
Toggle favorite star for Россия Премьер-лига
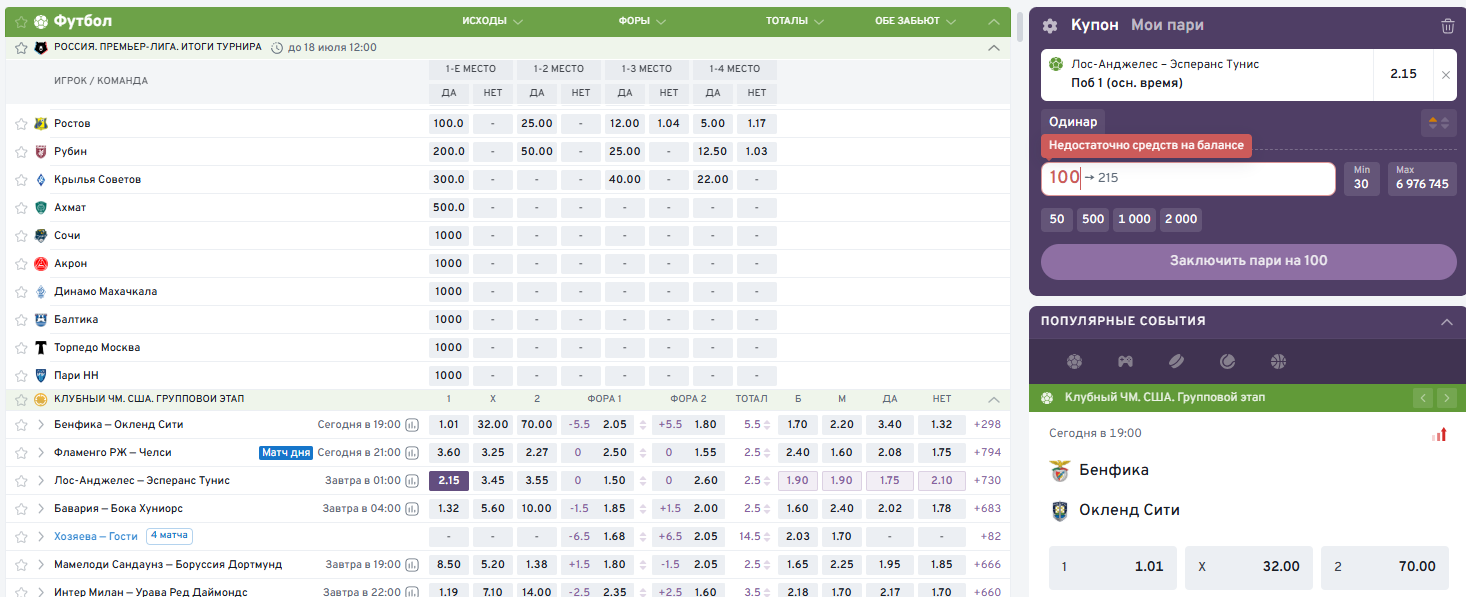click(x=21, y=47)
